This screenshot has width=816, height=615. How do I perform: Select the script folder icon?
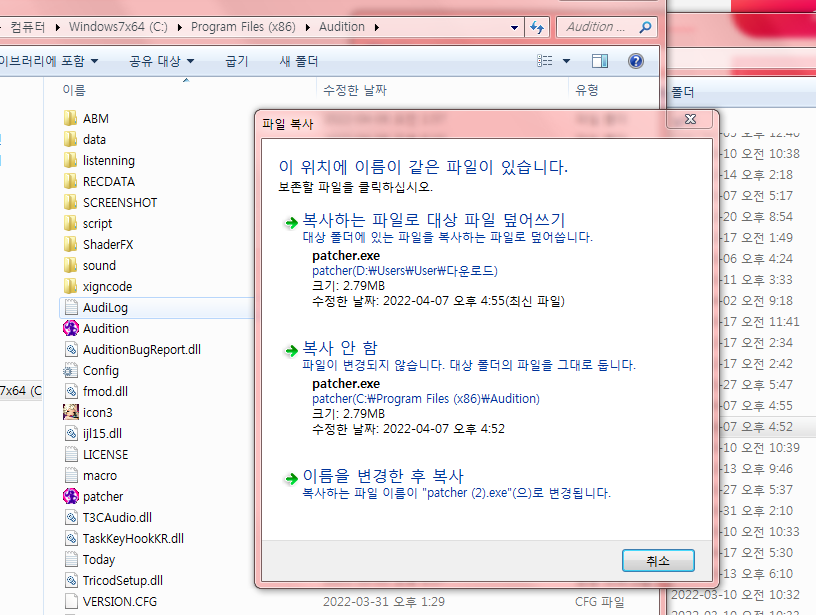point(70,224)
